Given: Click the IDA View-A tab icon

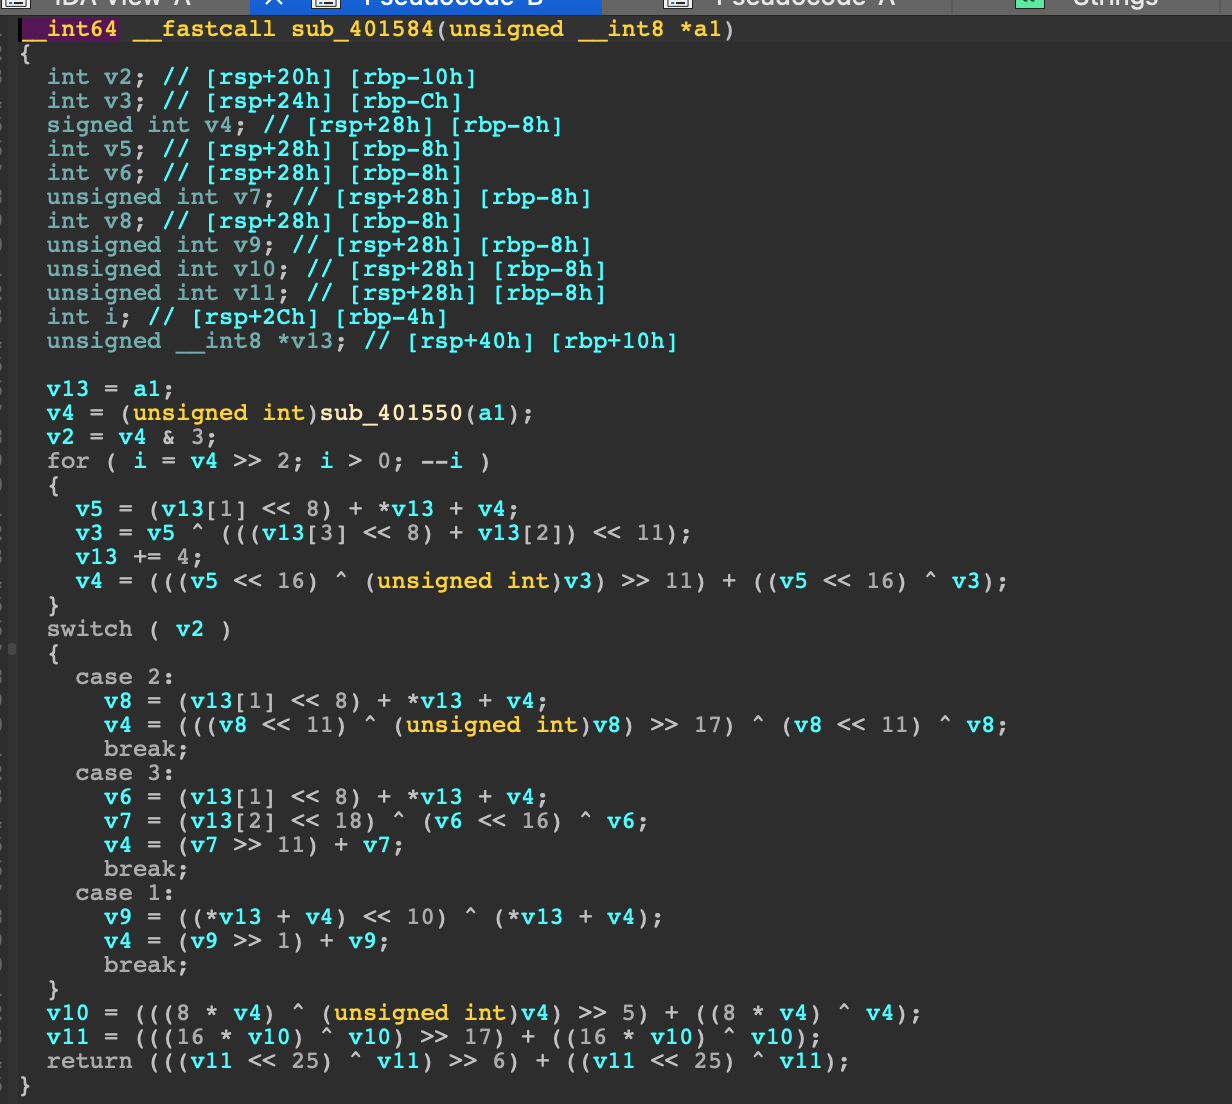Looking at the screenshot, I should coord(17,4).
